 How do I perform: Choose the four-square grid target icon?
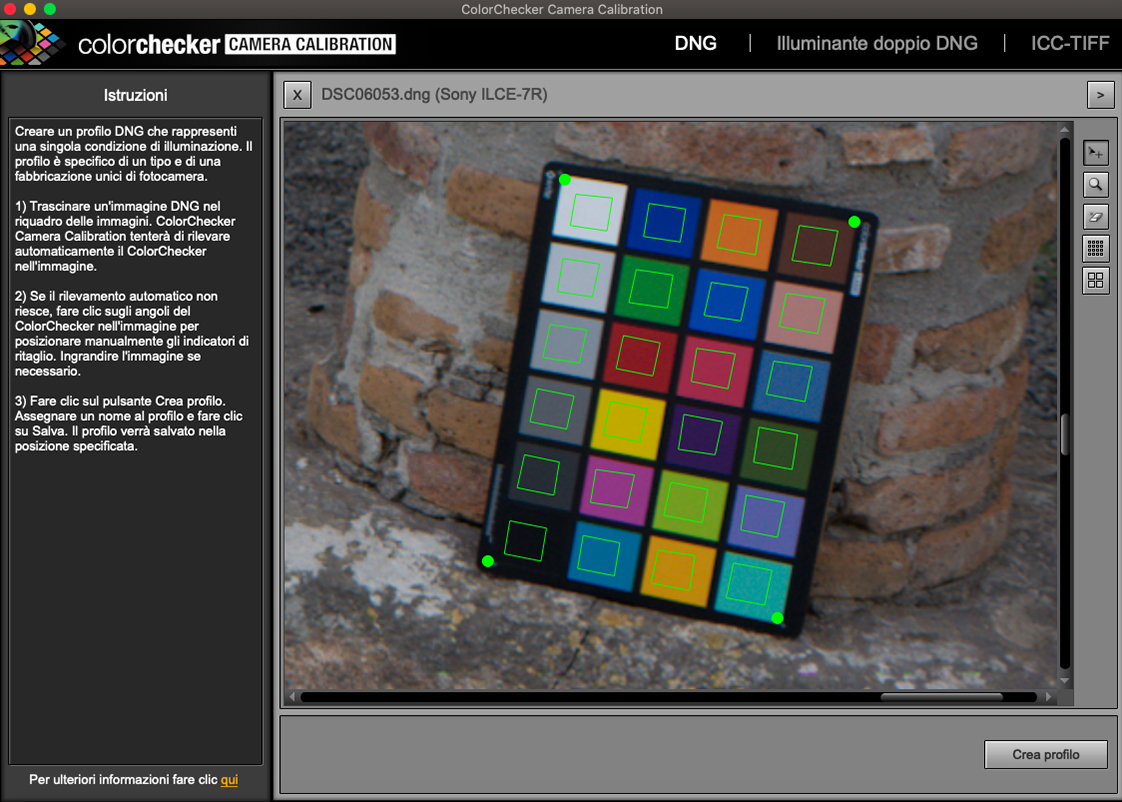[x=1096, y=281]
